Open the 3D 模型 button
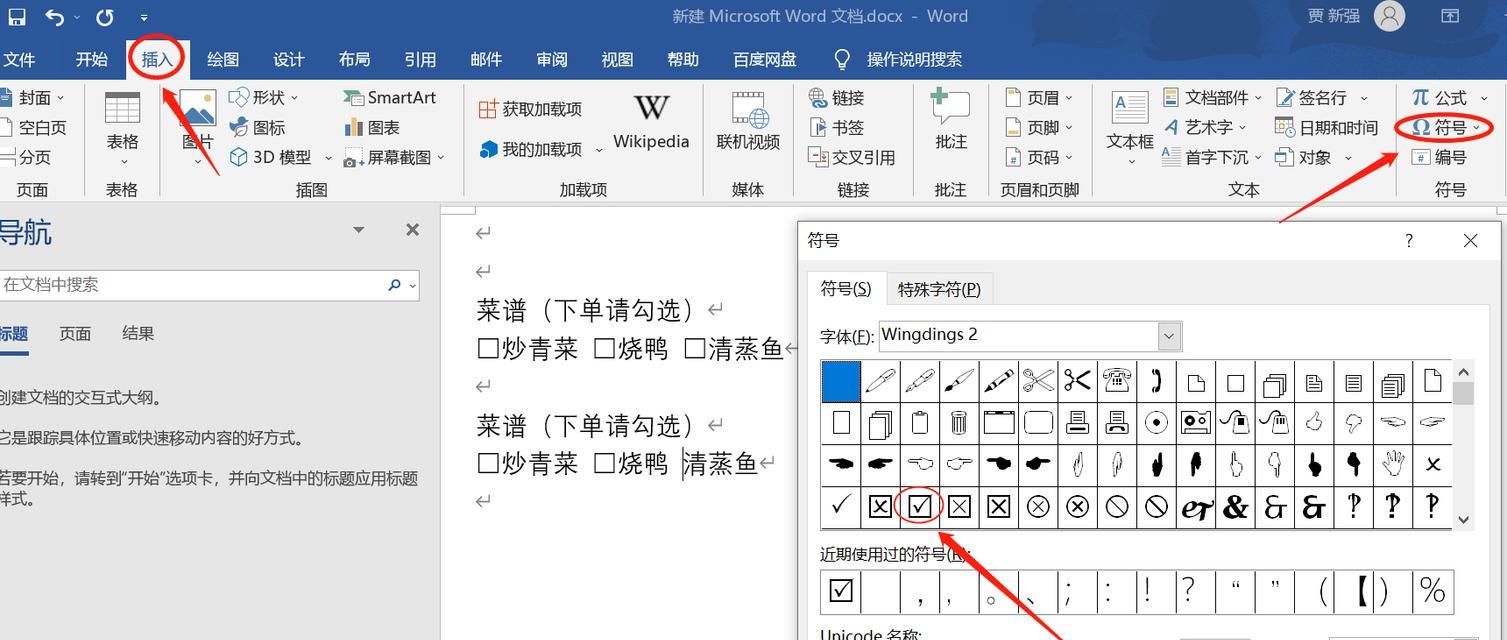Screen dimensions: 1507x640 pyautogui.click(x=280, y=158)
